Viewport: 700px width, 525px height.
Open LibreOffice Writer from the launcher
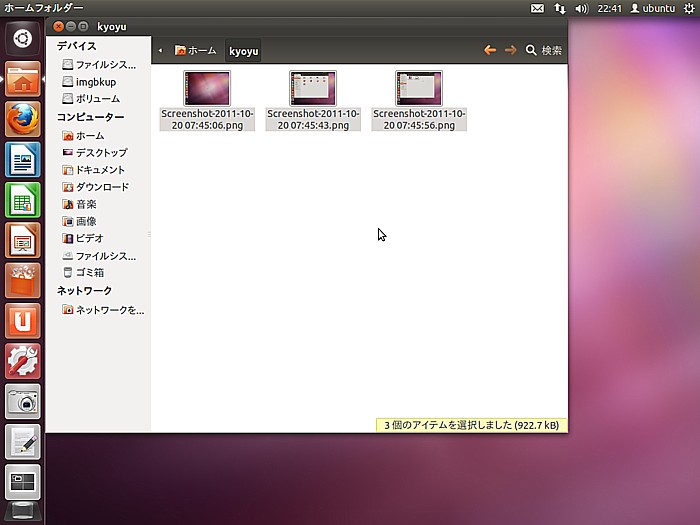(x=22, y=159)
